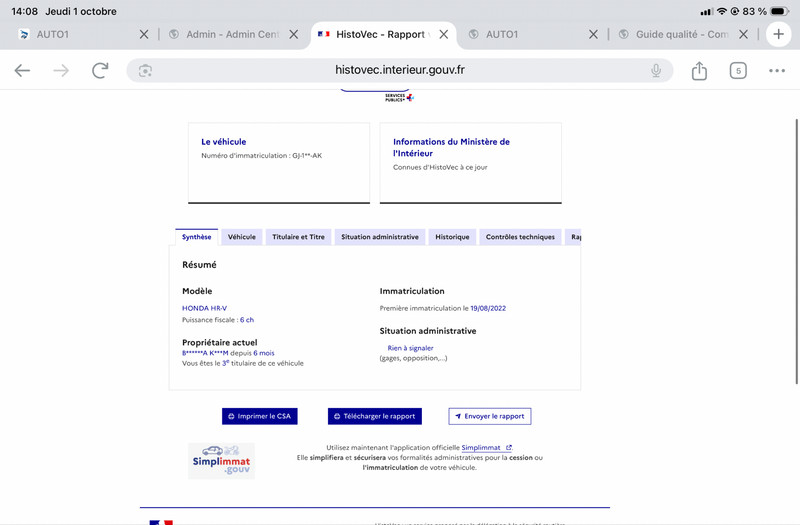The width and height of the screenshot is (800, 525).
Task: Click Télécharger le rapport button
Action: pyautogui.click(x=374, y=416)
